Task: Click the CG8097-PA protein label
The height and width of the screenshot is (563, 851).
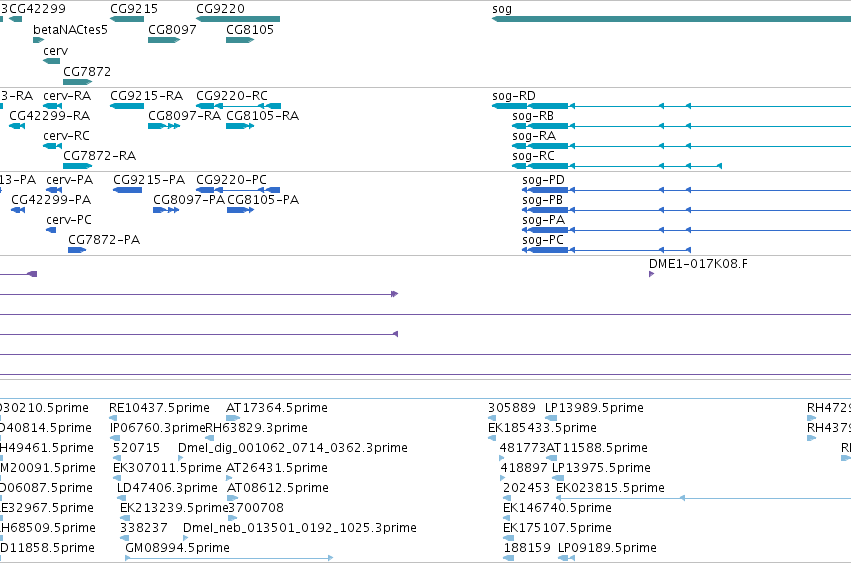Action: pos(189,200)
